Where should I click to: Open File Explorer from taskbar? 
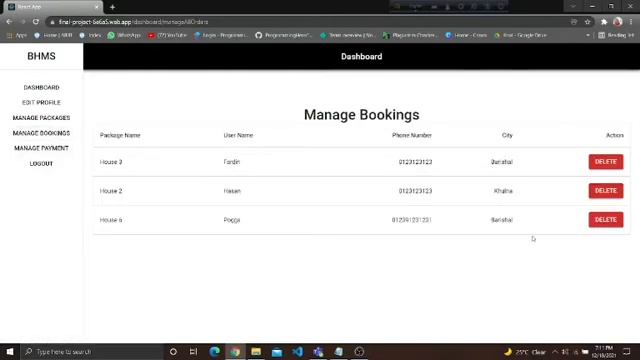tap(256, 351)
